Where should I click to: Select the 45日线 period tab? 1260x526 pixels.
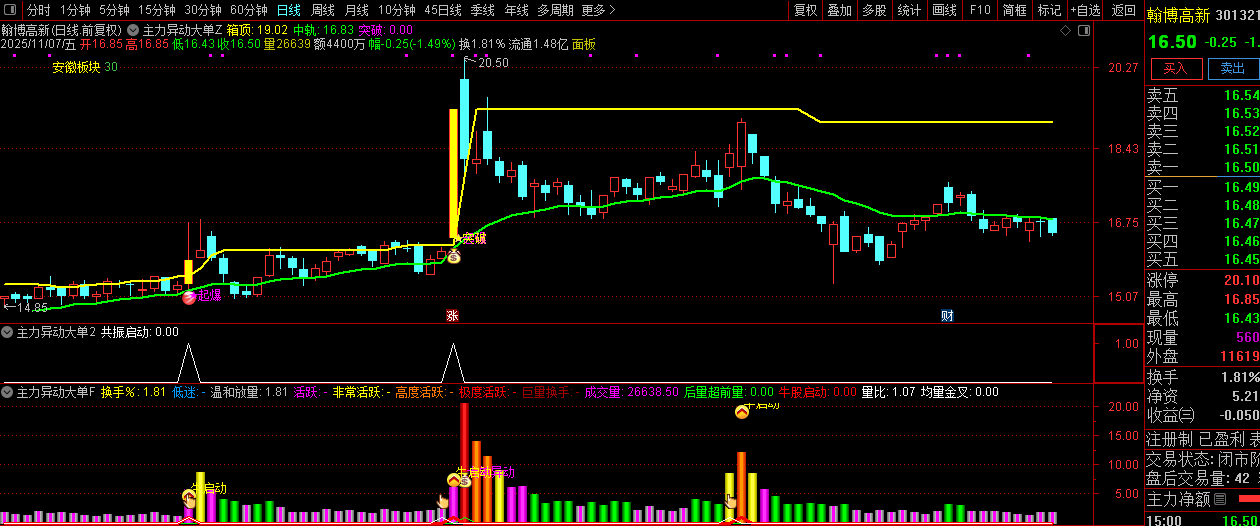(x=443, y=10)
